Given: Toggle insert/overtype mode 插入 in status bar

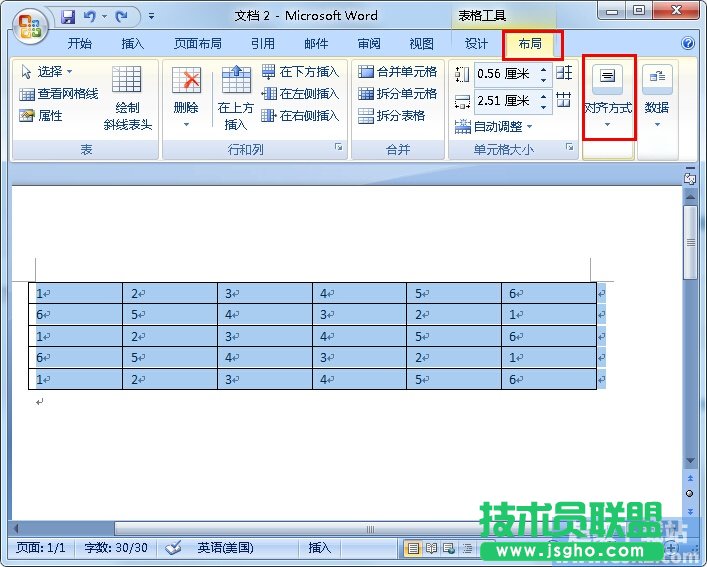Looking at the screenshot, I should click(319, 548).
